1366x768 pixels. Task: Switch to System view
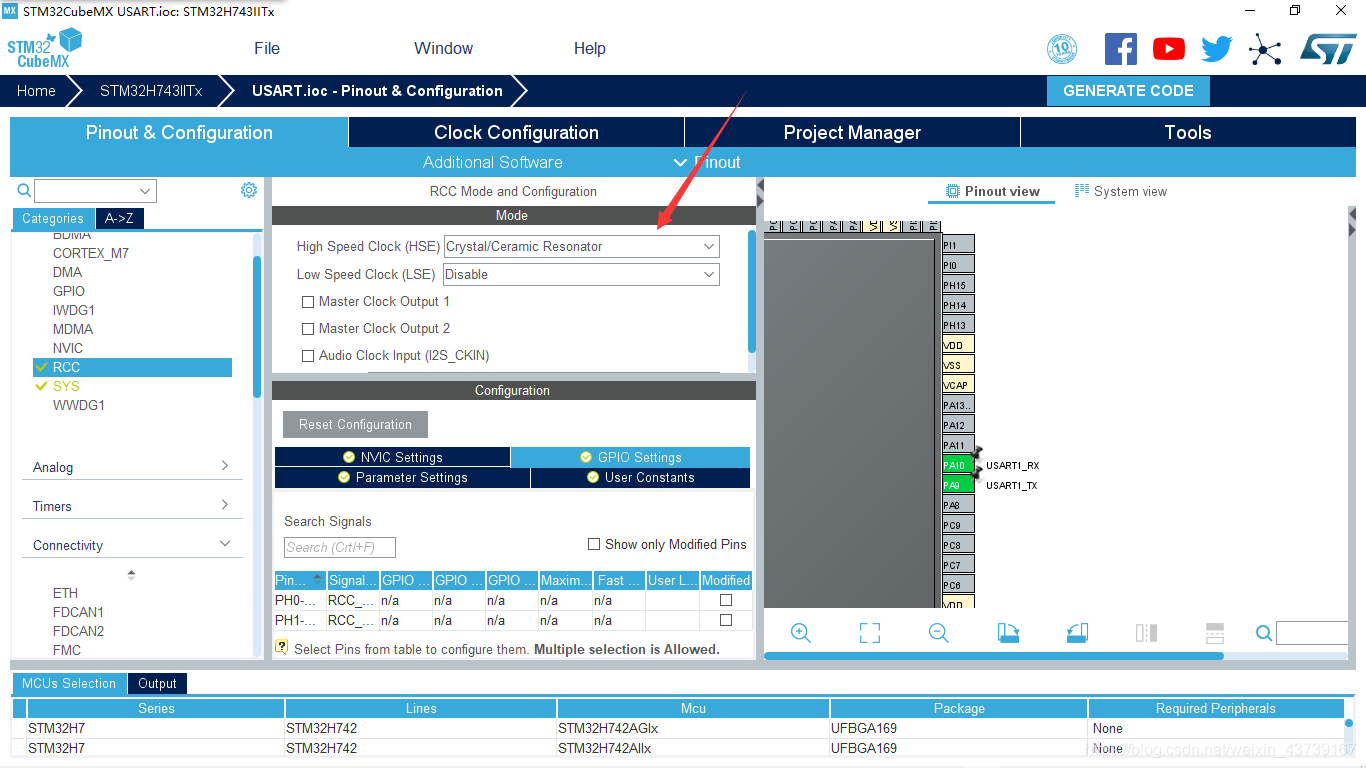click(1121, 191)
